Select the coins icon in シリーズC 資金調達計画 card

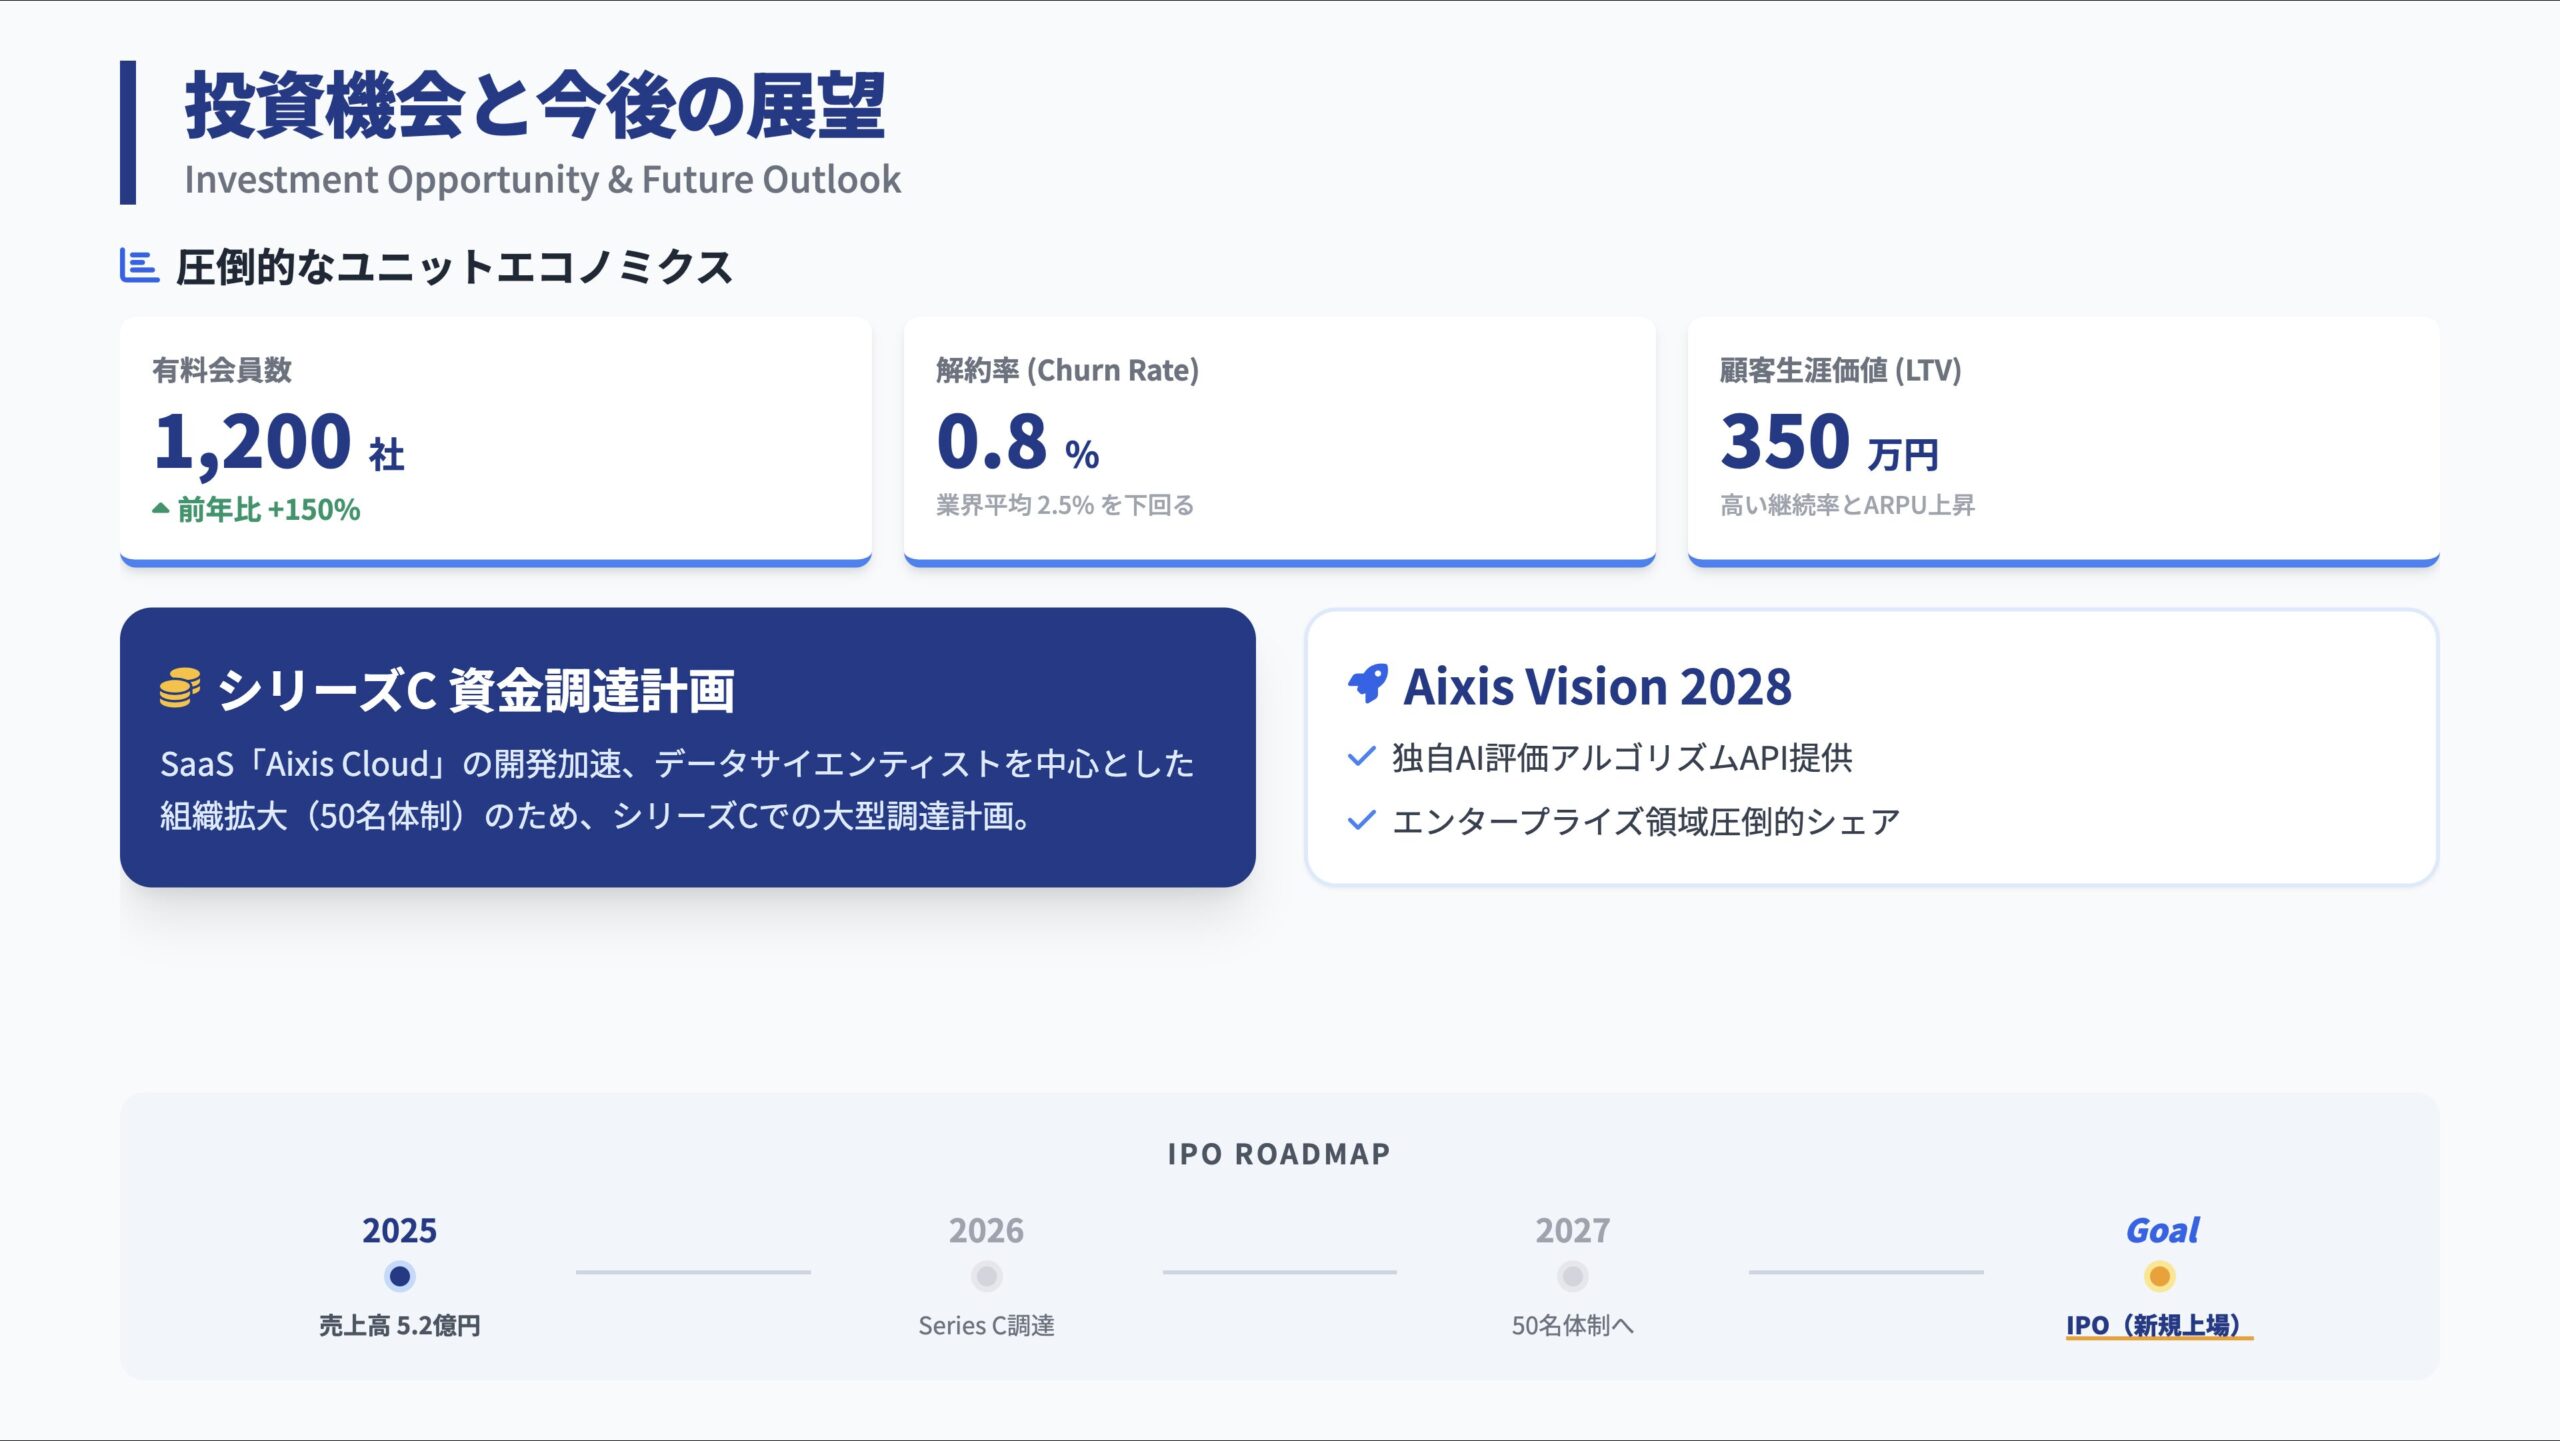click(x=176, y=688)
